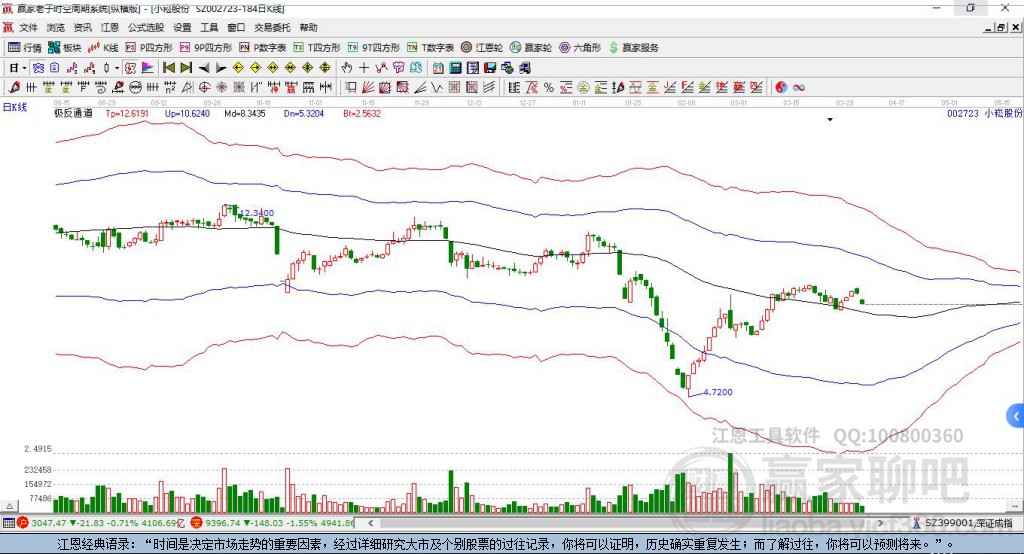Open the 浏览 menu
This screenshot has height=554, width=1024.
(x=56, y=27)
